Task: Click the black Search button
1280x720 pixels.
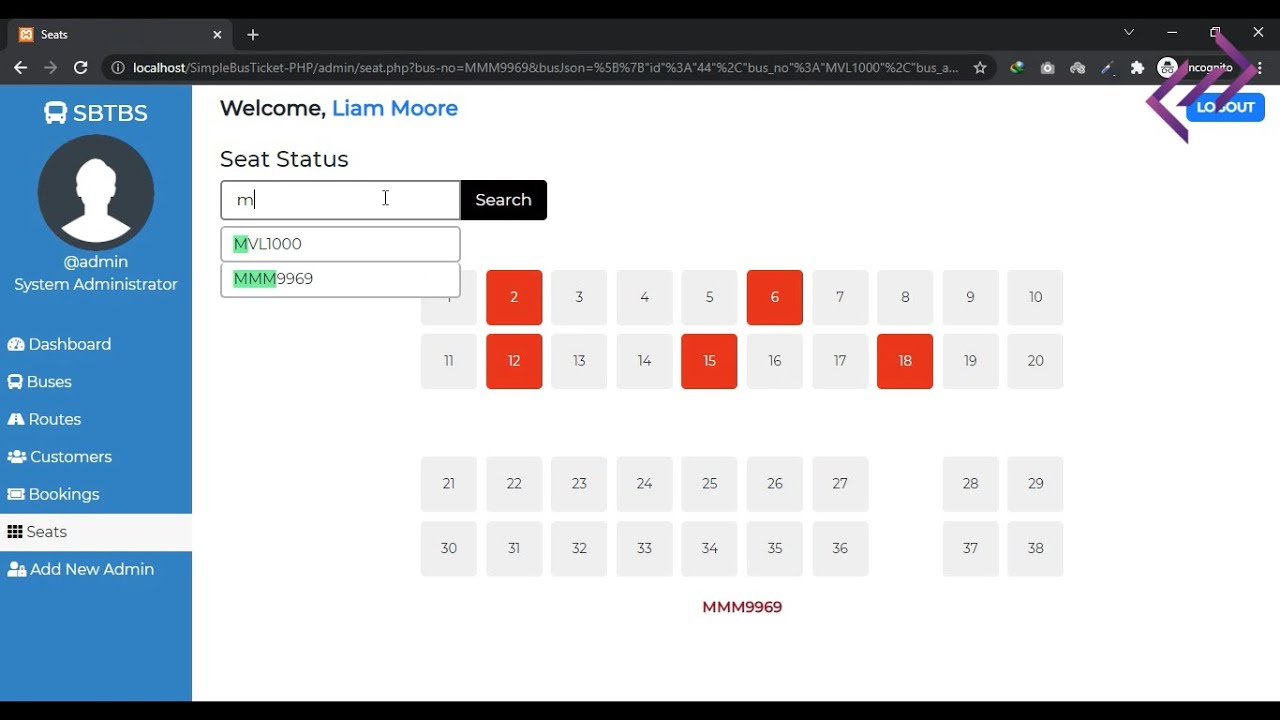Action: point(503,200)
